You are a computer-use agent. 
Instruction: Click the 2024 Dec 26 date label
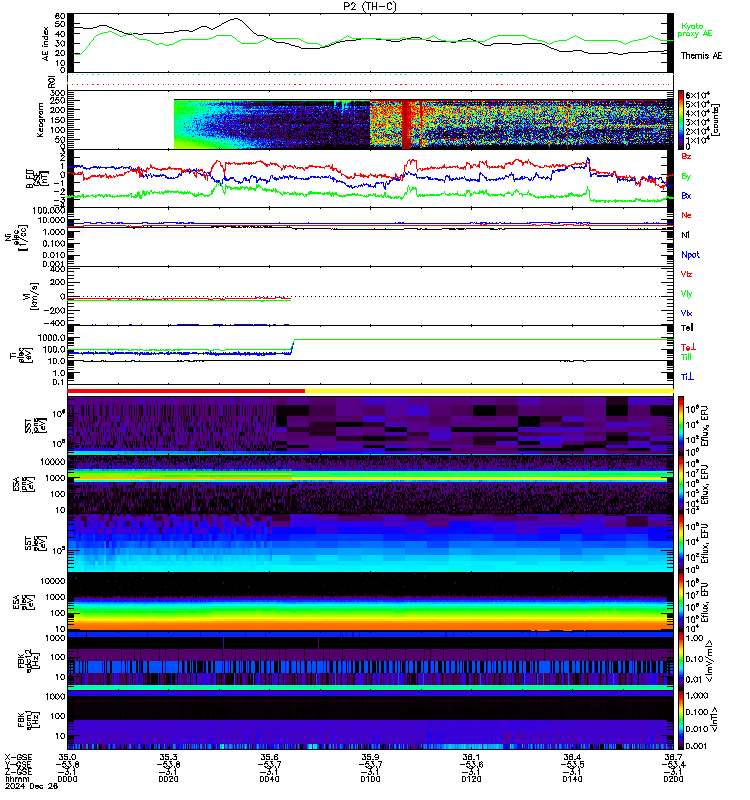32,786
